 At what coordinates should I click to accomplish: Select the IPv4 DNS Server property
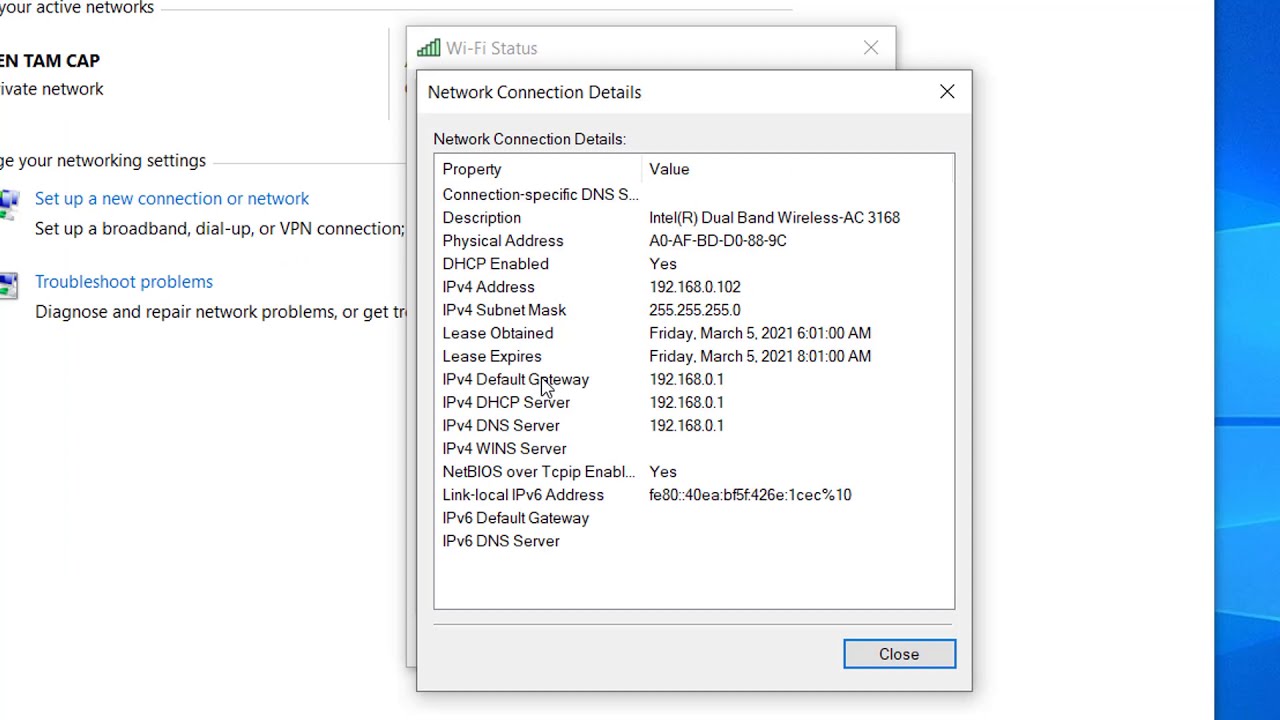[501, 425]
